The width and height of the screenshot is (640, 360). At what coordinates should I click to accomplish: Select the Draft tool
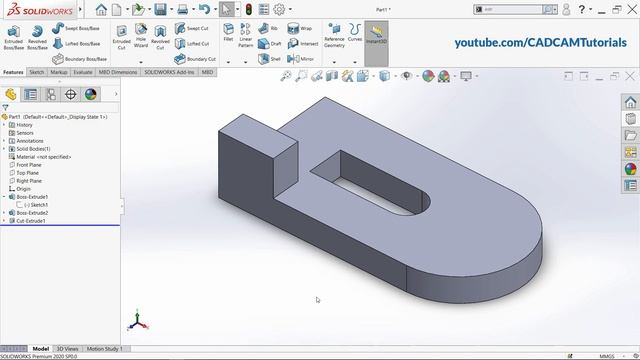(x=269, y=43)
